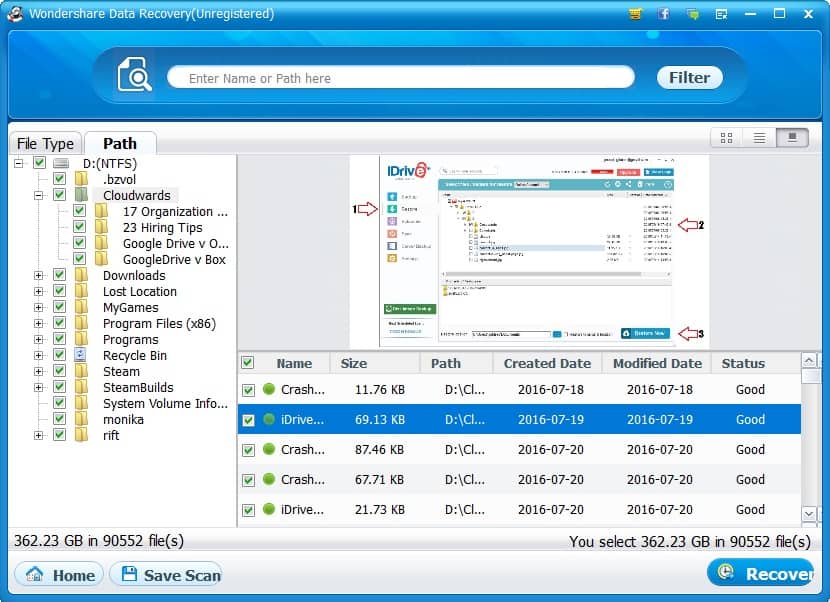Sort by the Modified Date column header
The height and width of the screenshot is (602, 830).
(x=657, y=363)
